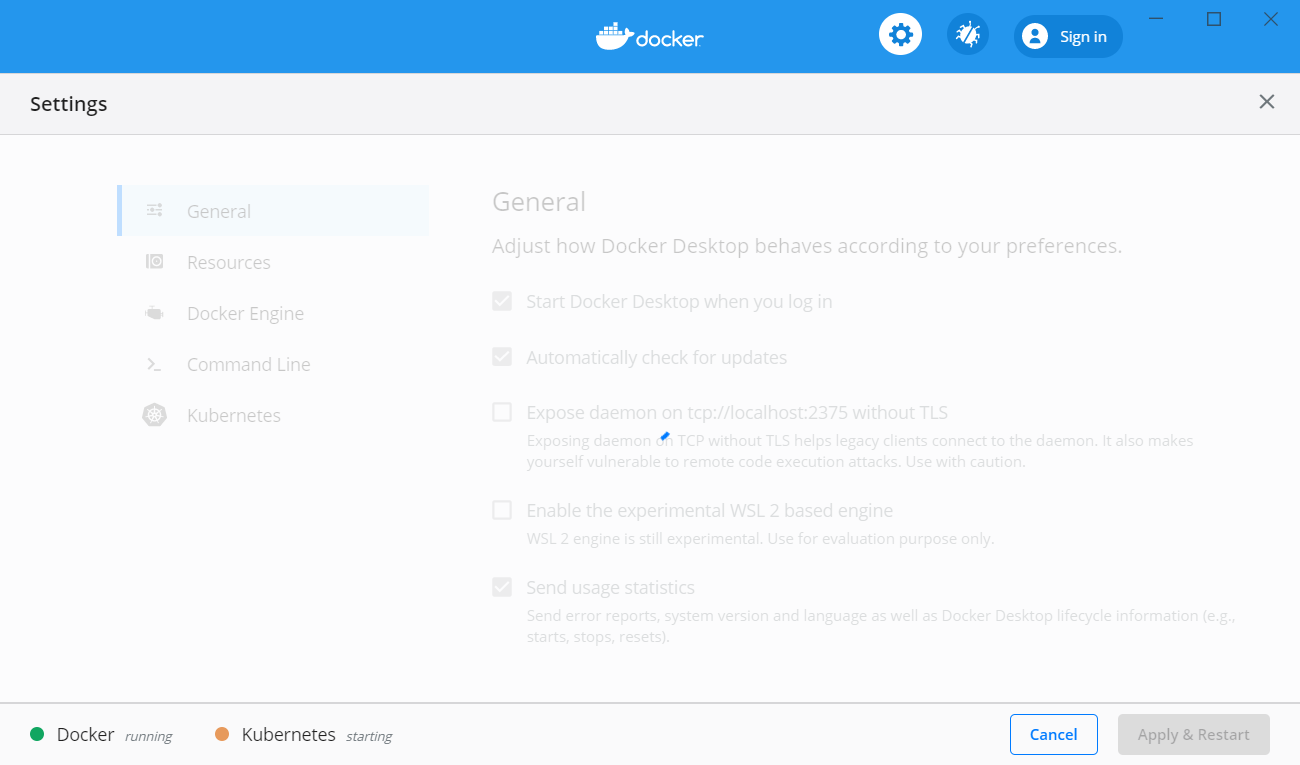The height and width of the screenshot is (765, 1300).
Task: Enable the experimental WSL 2 based engine
Action: (502, 510)
